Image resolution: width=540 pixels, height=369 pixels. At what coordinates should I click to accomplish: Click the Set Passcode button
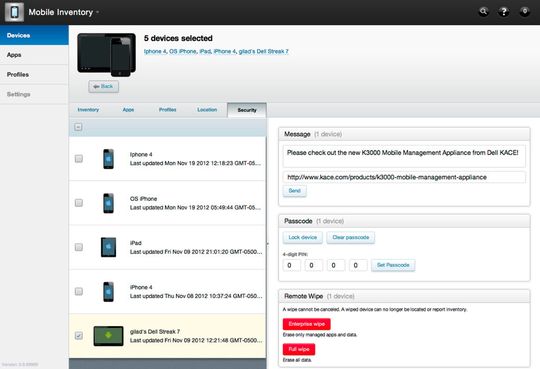coord(393,265)
